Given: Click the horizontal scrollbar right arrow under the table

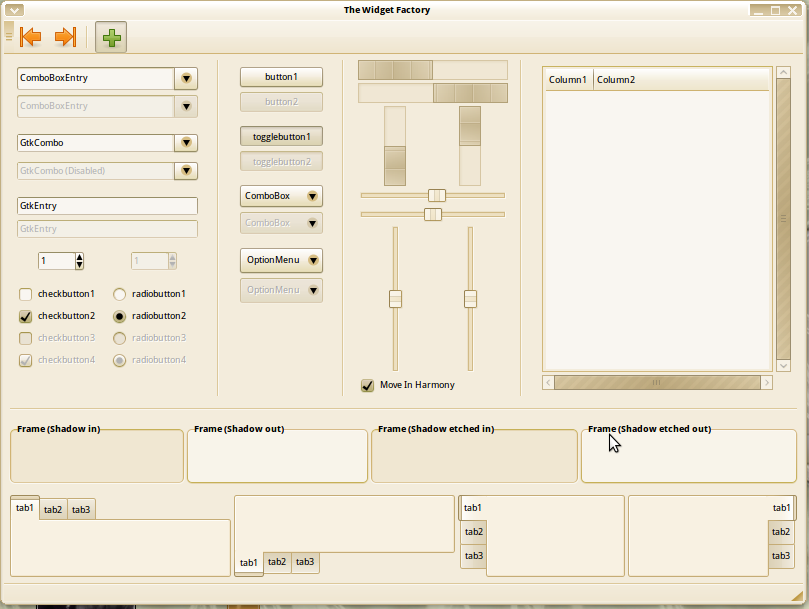Looking at the screenshot, I should (x=766, y=382).
